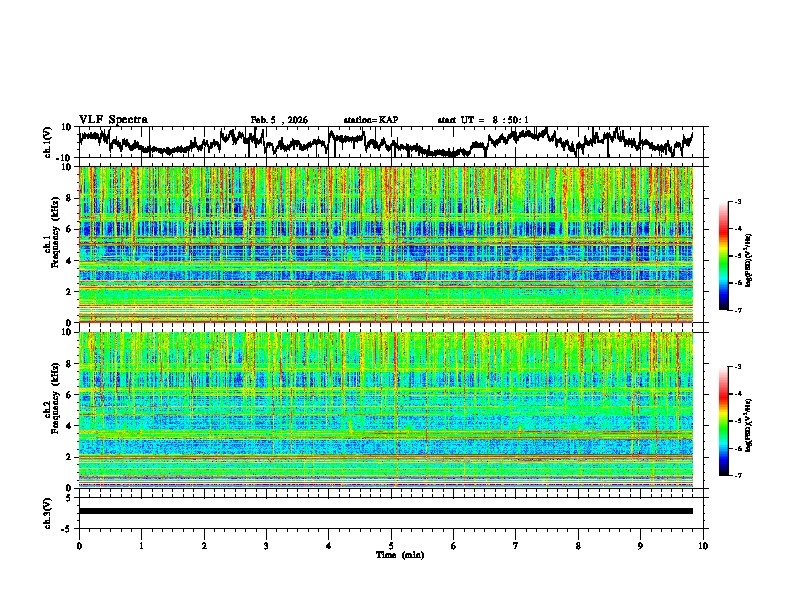Click the "8" kHz tick of ch.2 spectrogram
This screenshot has height=612, width=792.
[x=70, y=364]
